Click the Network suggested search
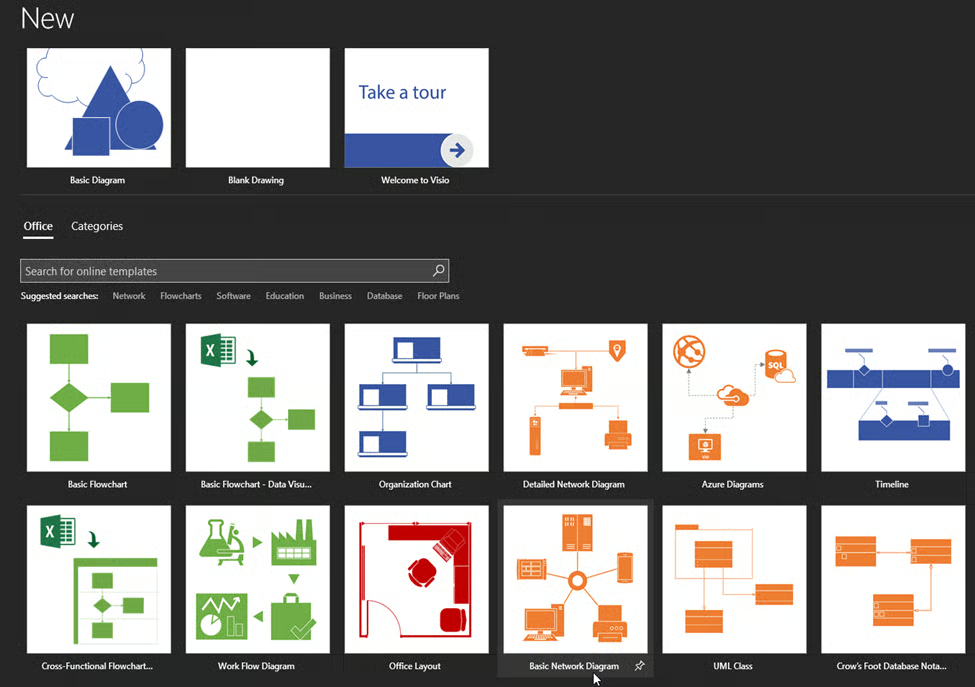 (129, 296)
